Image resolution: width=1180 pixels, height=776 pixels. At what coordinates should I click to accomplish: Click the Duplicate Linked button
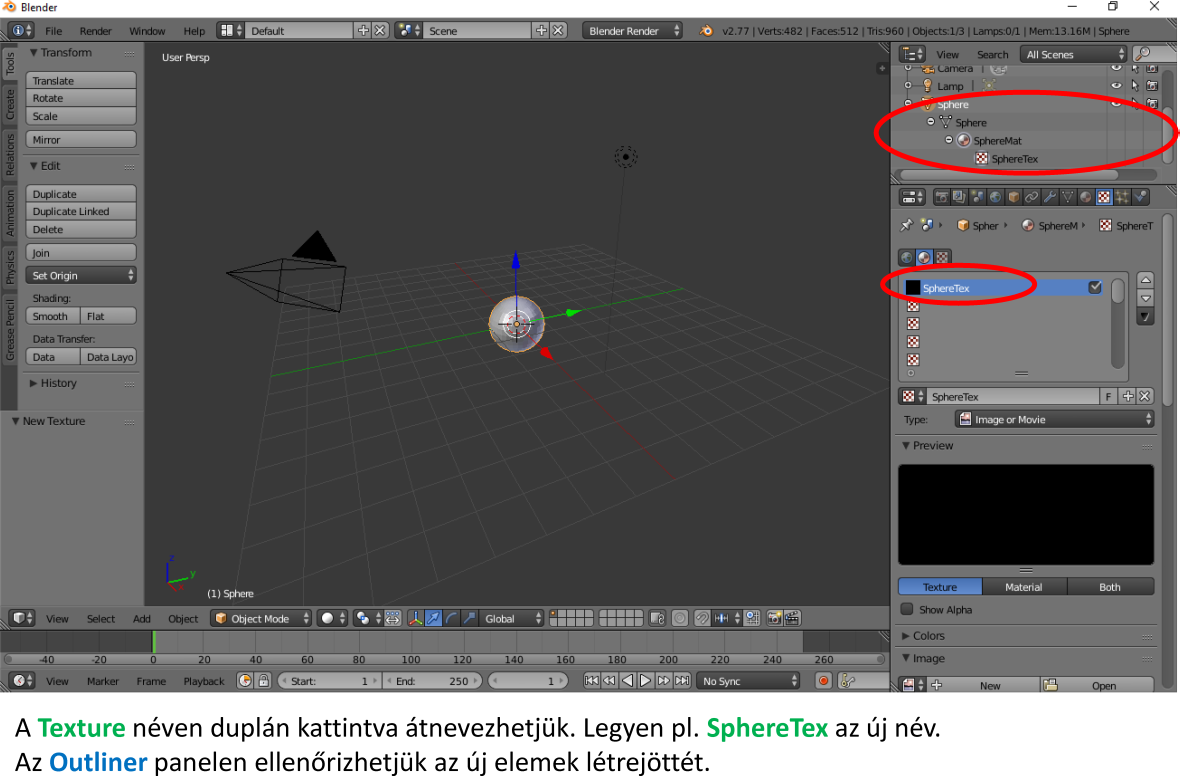(81, 211)
